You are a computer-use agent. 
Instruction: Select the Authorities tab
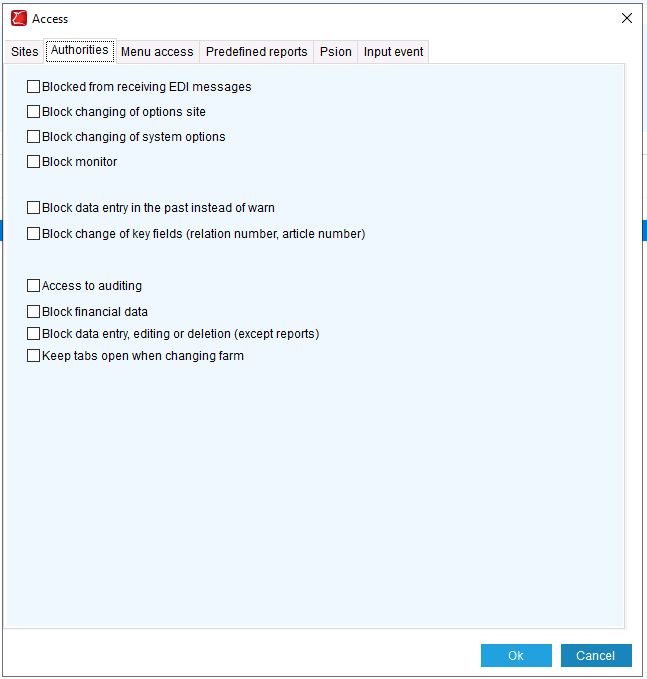coord(80,50)
